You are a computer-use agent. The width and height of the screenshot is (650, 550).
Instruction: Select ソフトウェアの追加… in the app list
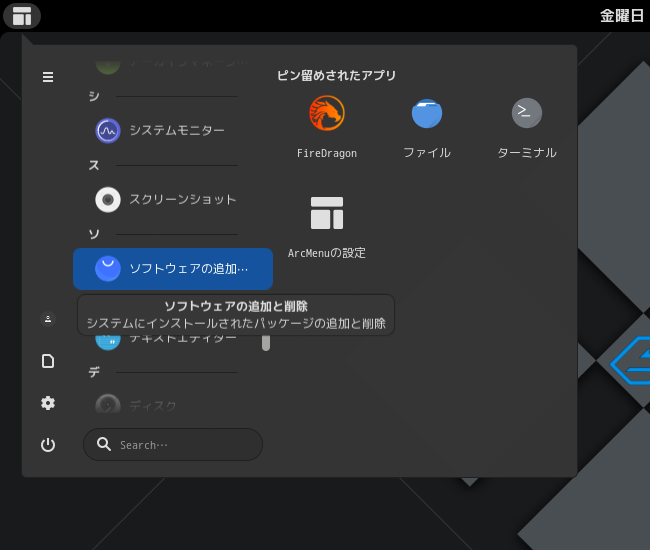tap(173, 269)
